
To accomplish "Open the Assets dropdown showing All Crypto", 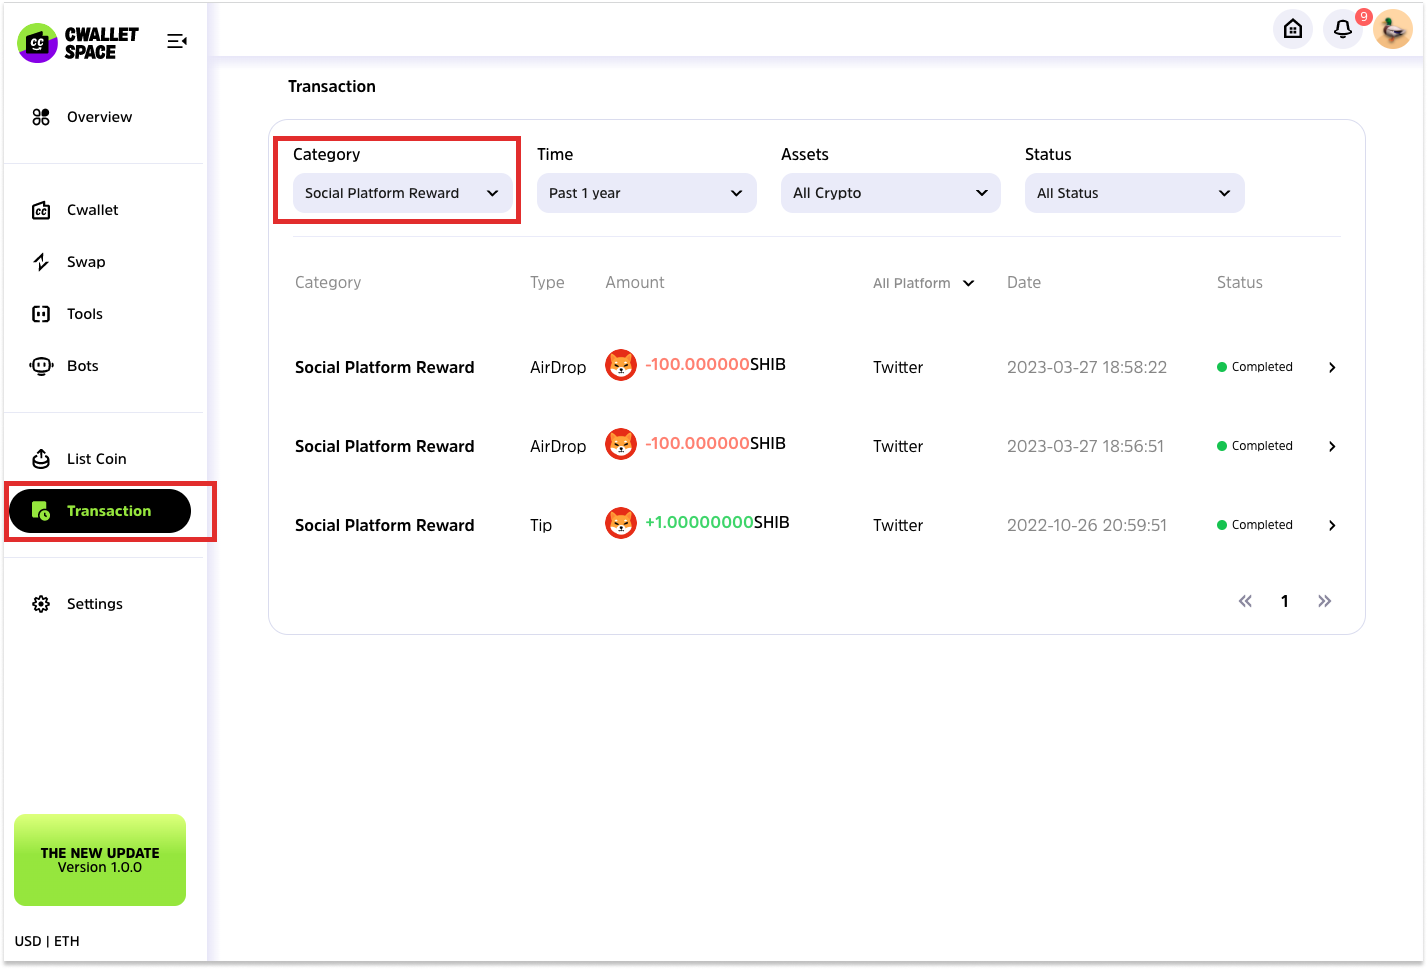I will pyautogui.click(x=890, y=193).
